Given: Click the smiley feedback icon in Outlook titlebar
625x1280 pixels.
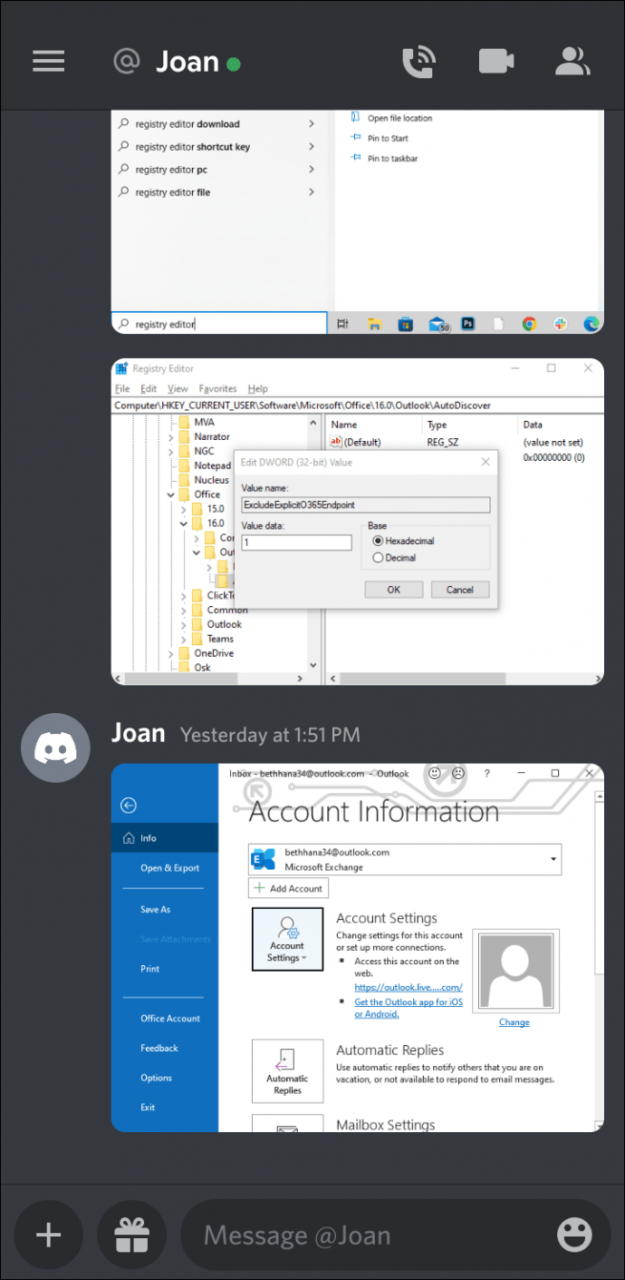Looking at the screenshot, I should [x=434, y=773].
